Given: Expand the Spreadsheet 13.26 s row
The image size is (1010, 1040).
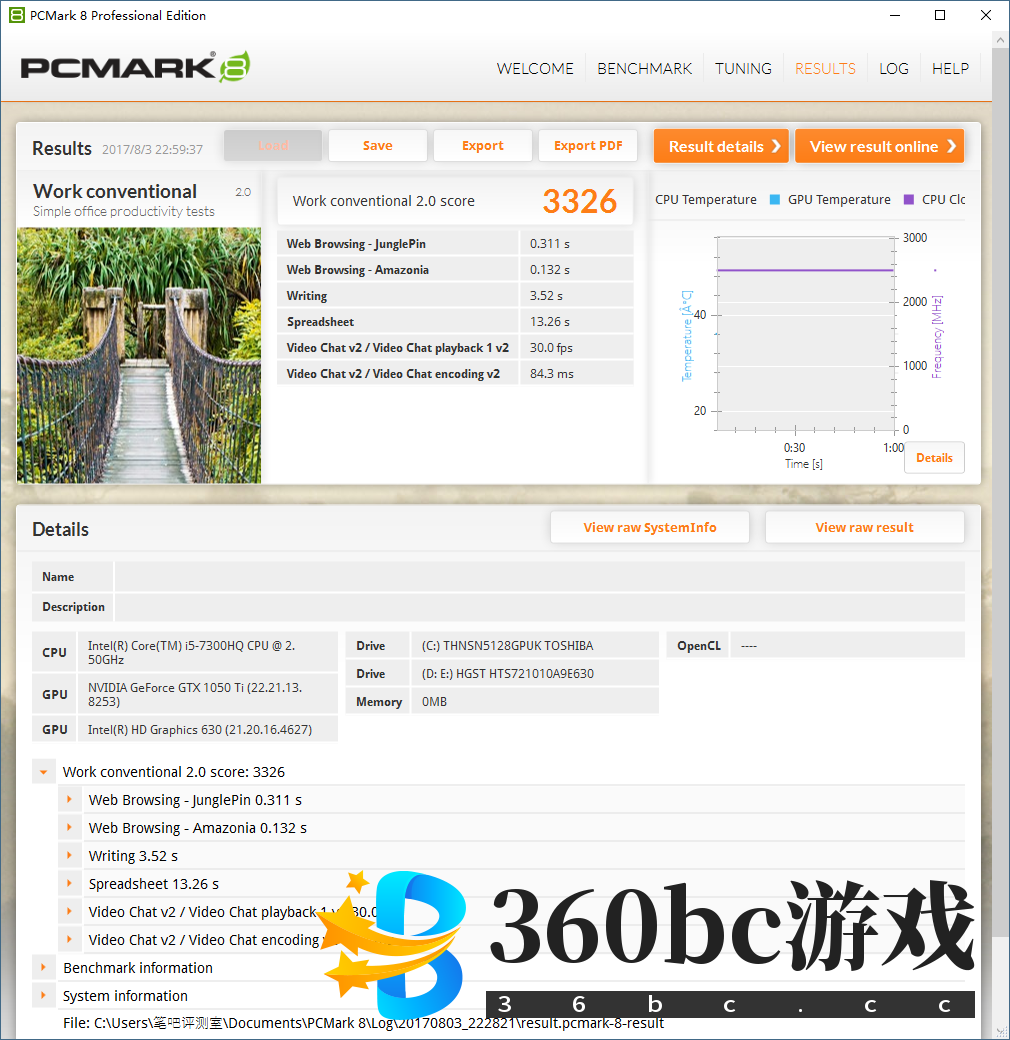Looking at the screenshot, I should [70, 884].
